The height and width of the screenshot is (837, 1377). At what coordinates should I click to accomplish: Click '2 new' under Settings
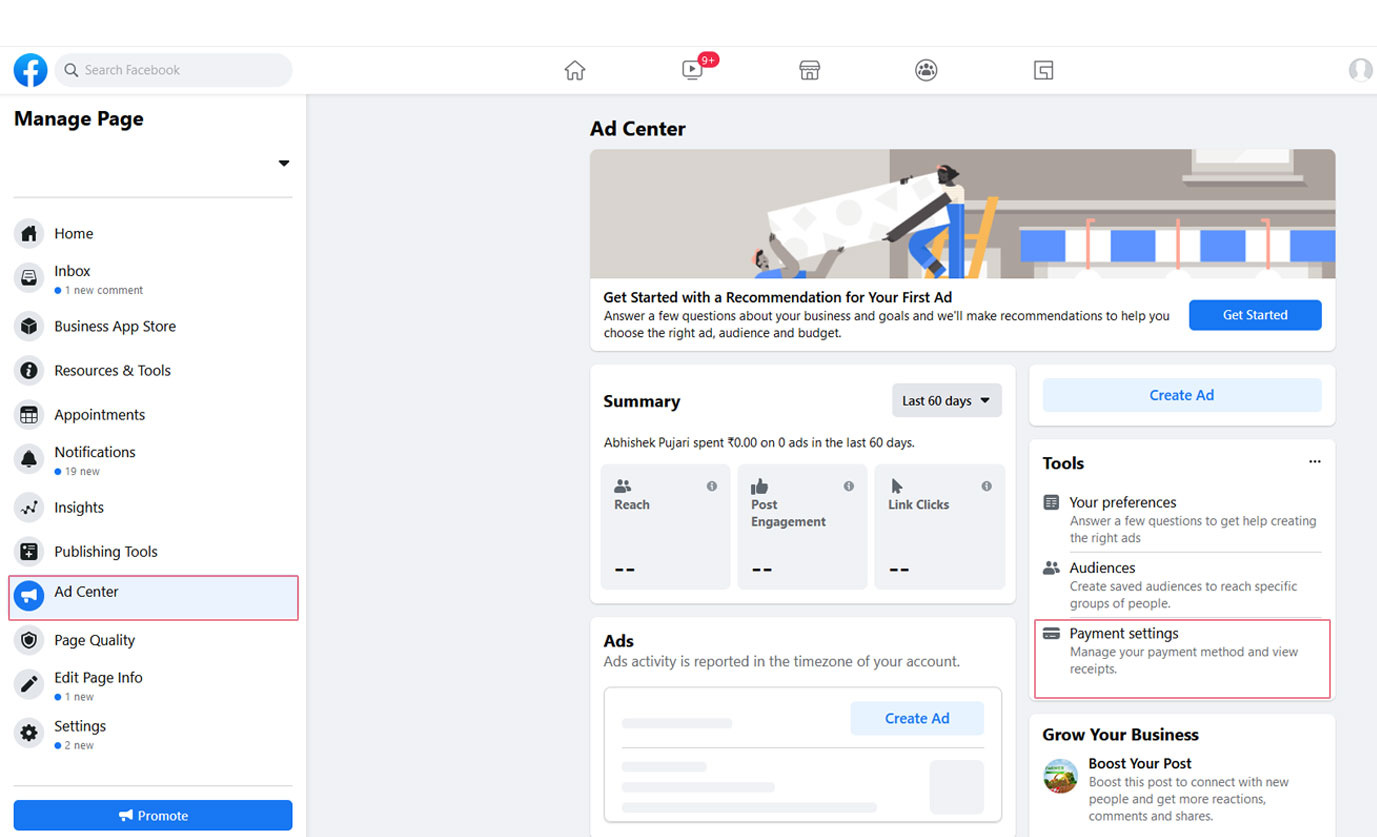tap(80, 745)
